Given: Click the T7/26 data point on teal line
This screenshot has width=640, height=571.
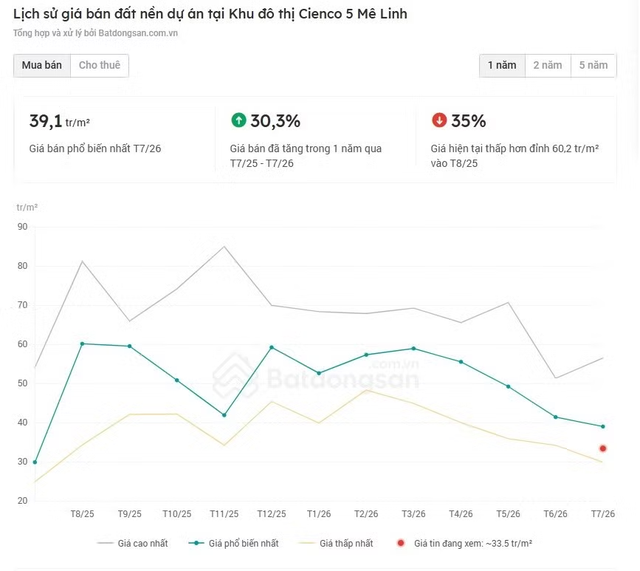Looking at the screenshot, I should tap(603, 427).
